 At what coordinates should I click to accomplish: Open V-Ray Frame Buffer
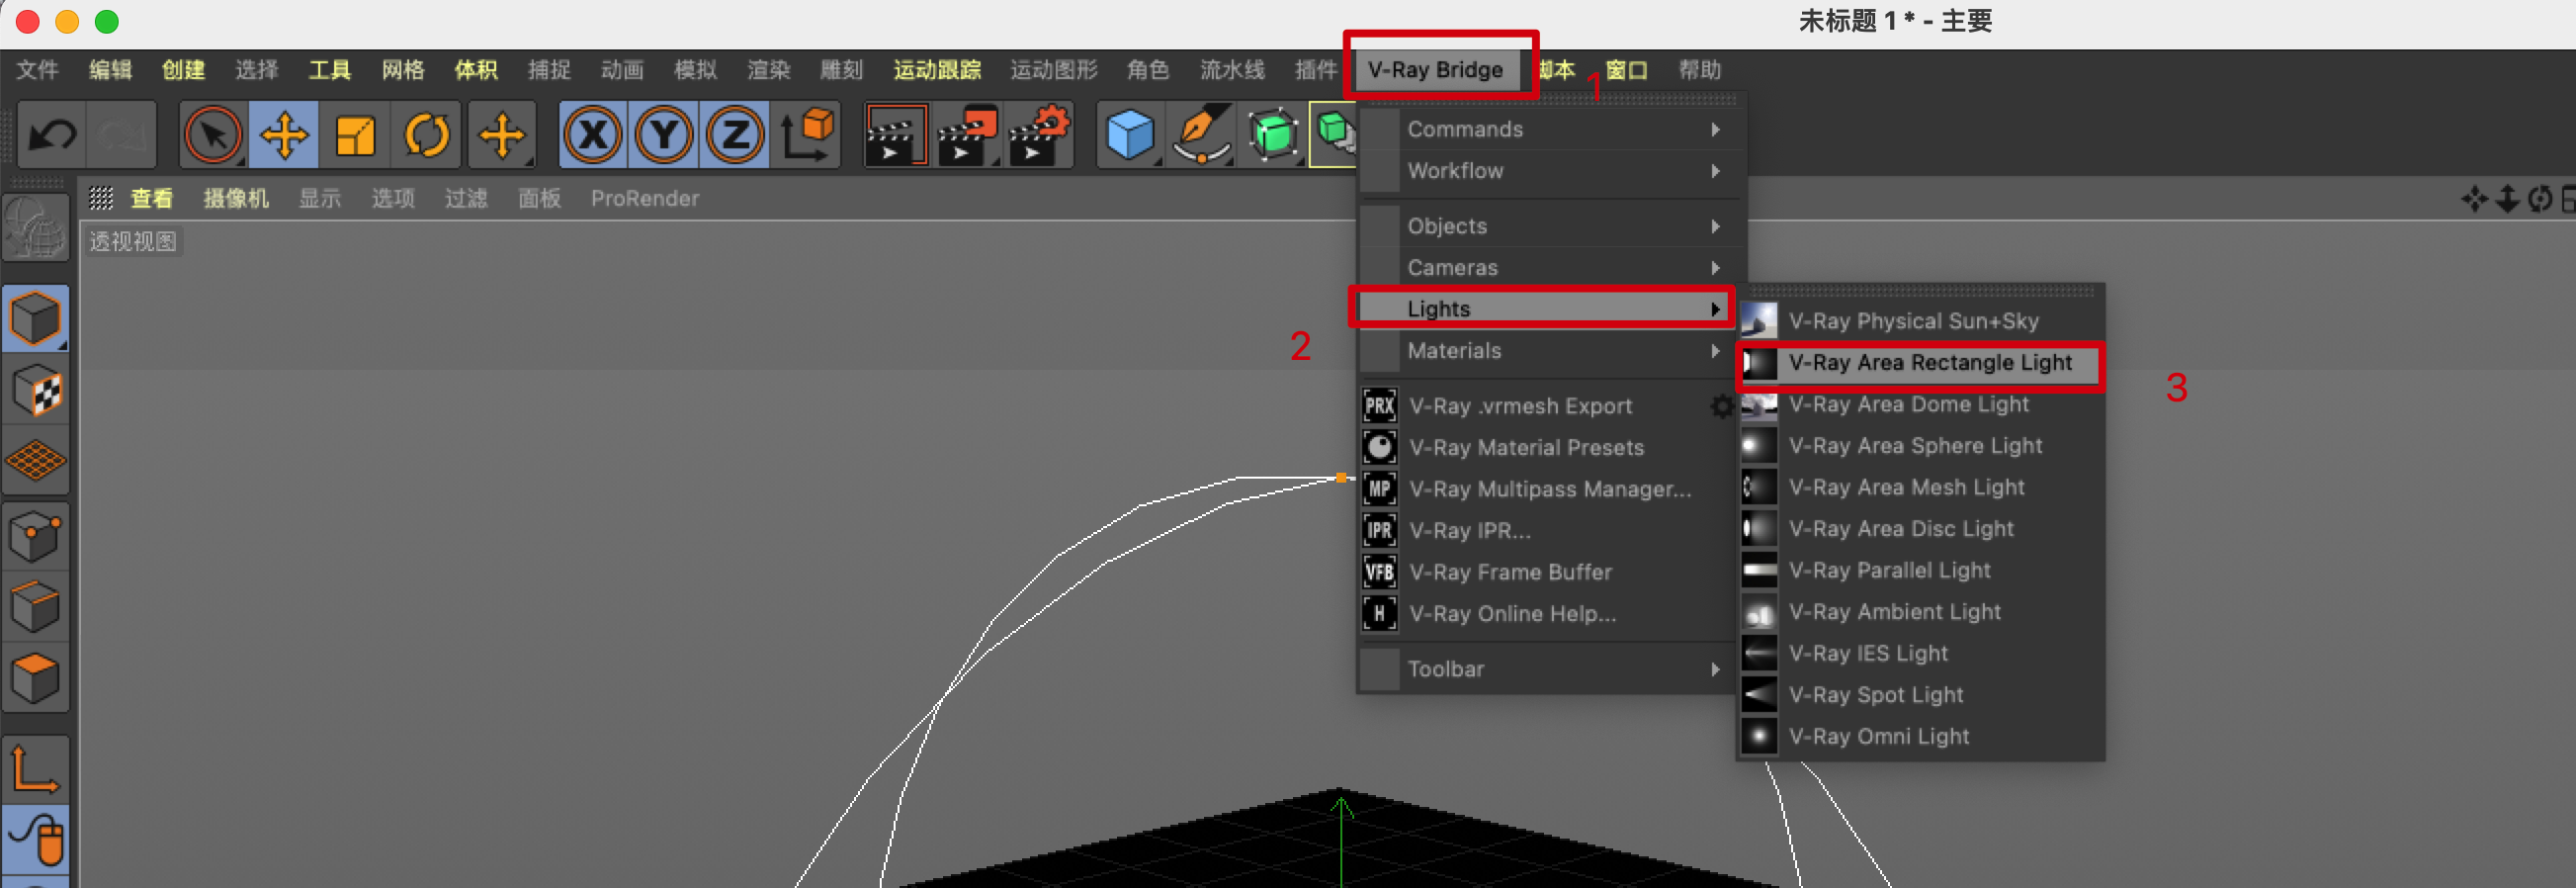click(x=1547, y=572)
